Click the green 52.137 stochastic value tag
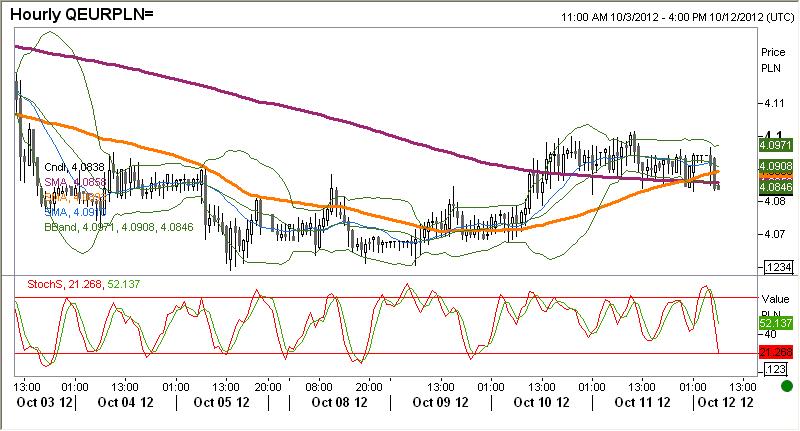 coord(776,323)
